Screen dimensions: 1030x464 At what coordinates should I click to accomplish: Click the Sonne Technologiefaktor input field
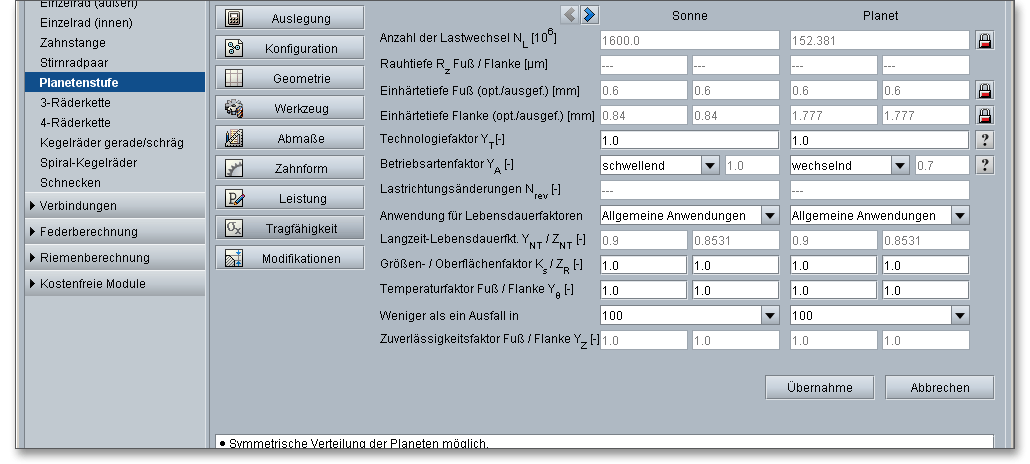coord(689,140)
